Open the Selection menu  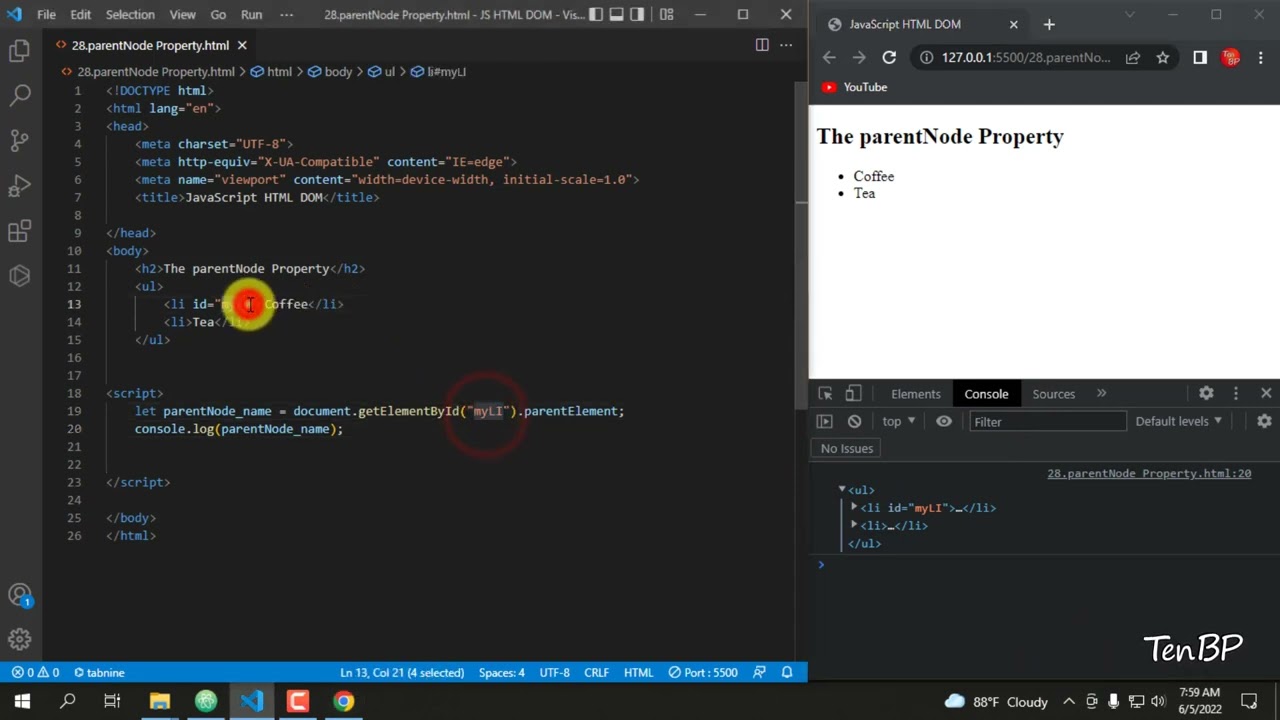point(130,15)
